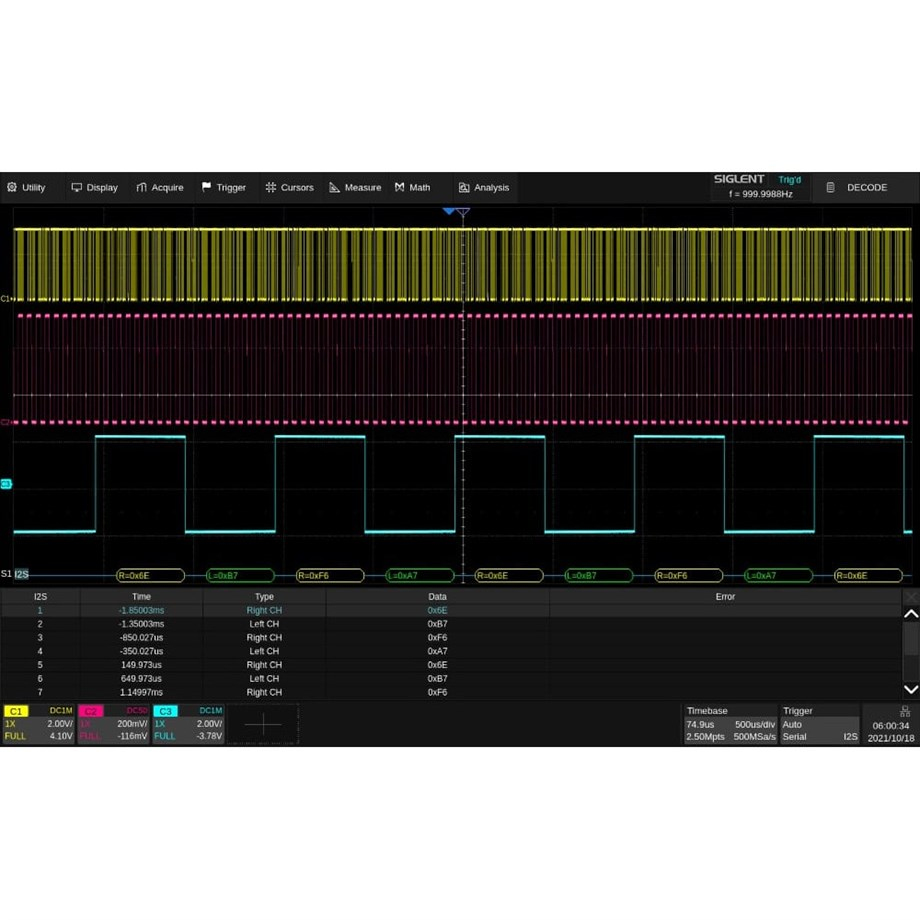Image resolution: width=920 pixels, height=920 pixels.
Task: Click the Utility gear icon
Action: [x=12, y=187]
